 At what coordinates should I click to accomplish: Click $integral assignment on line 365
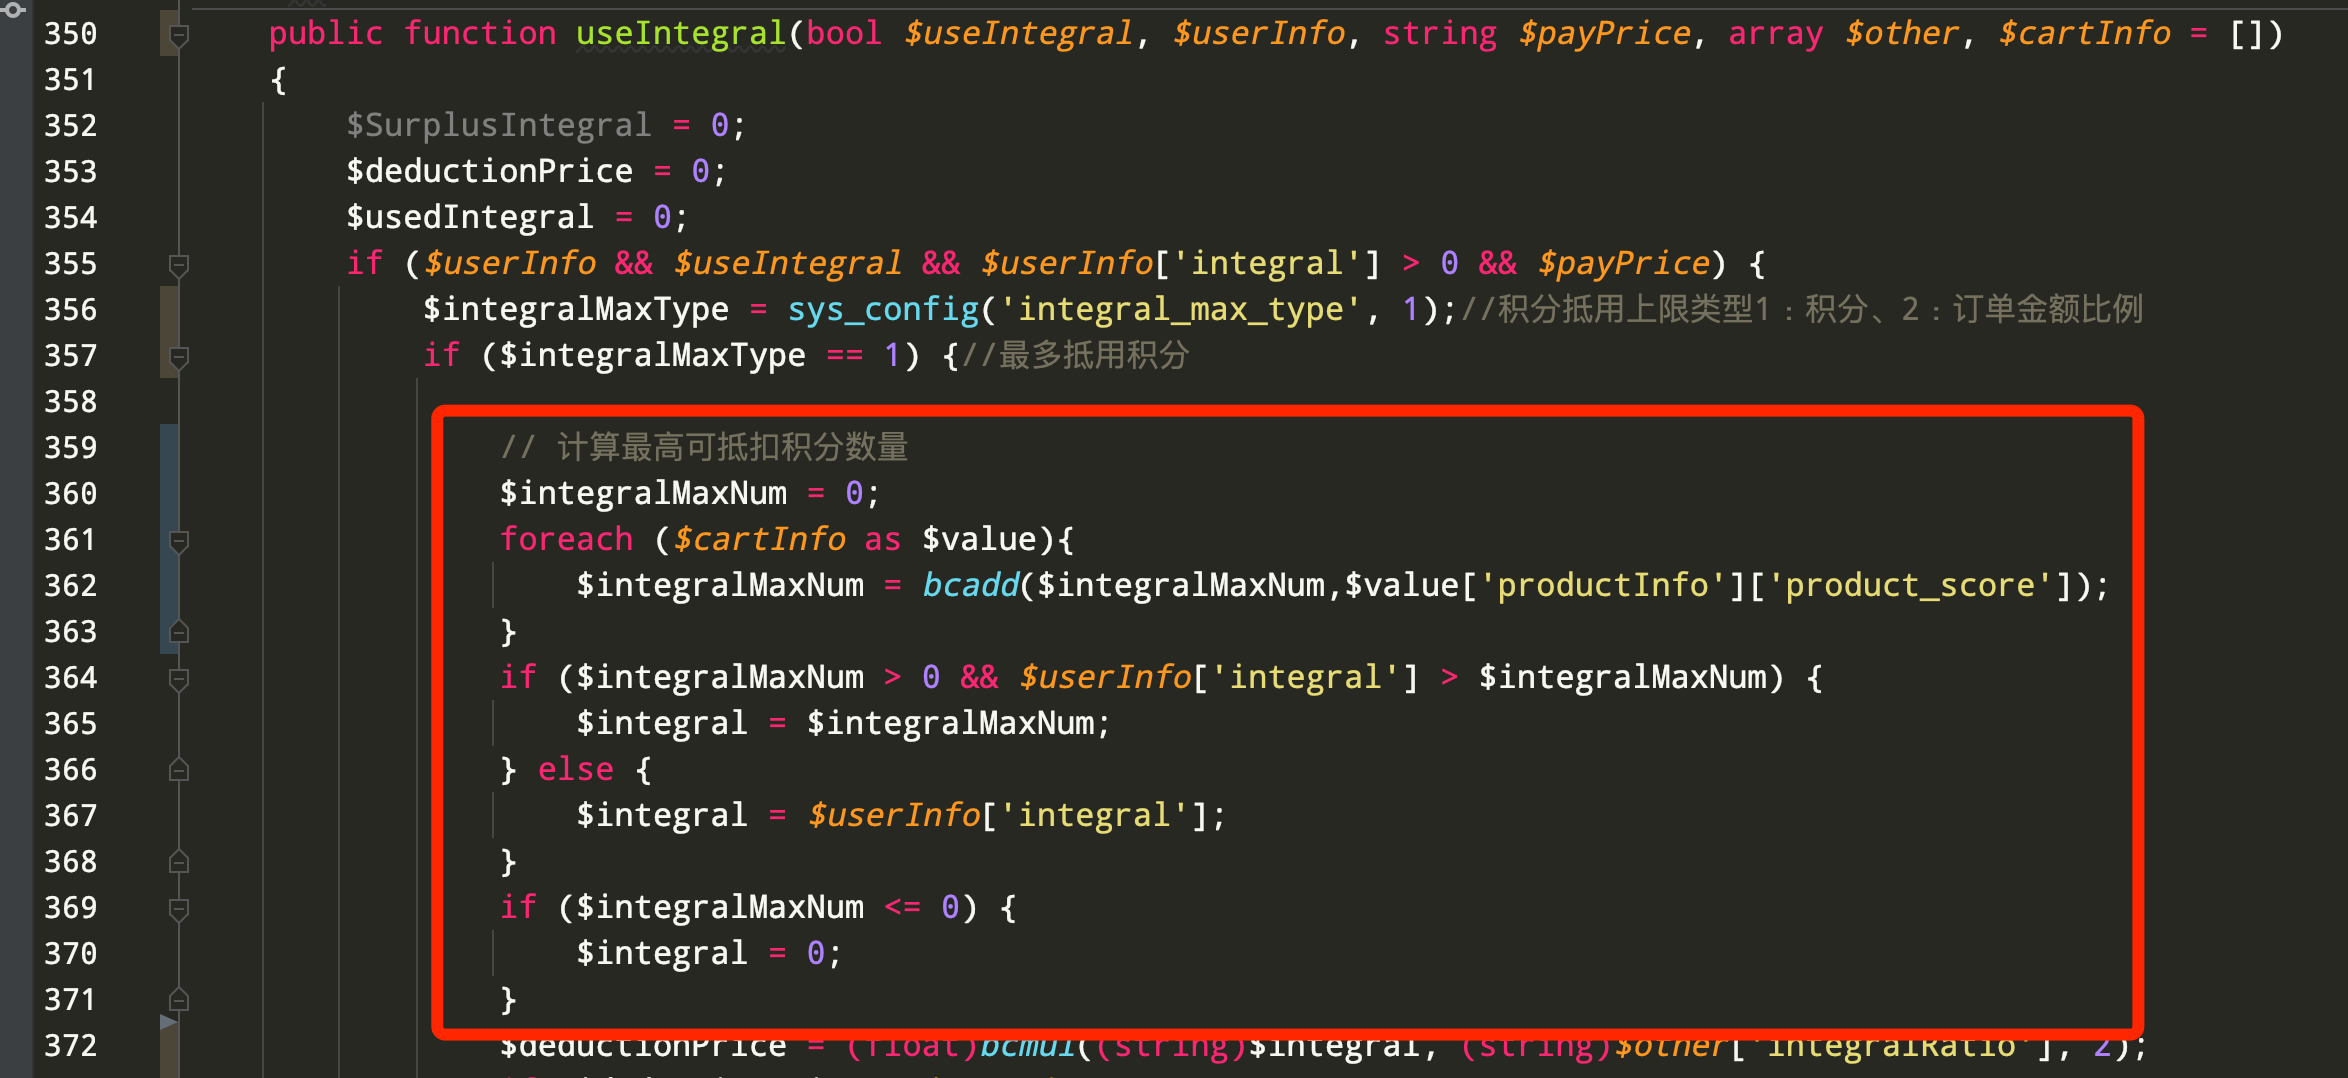[x=662, y=724]
